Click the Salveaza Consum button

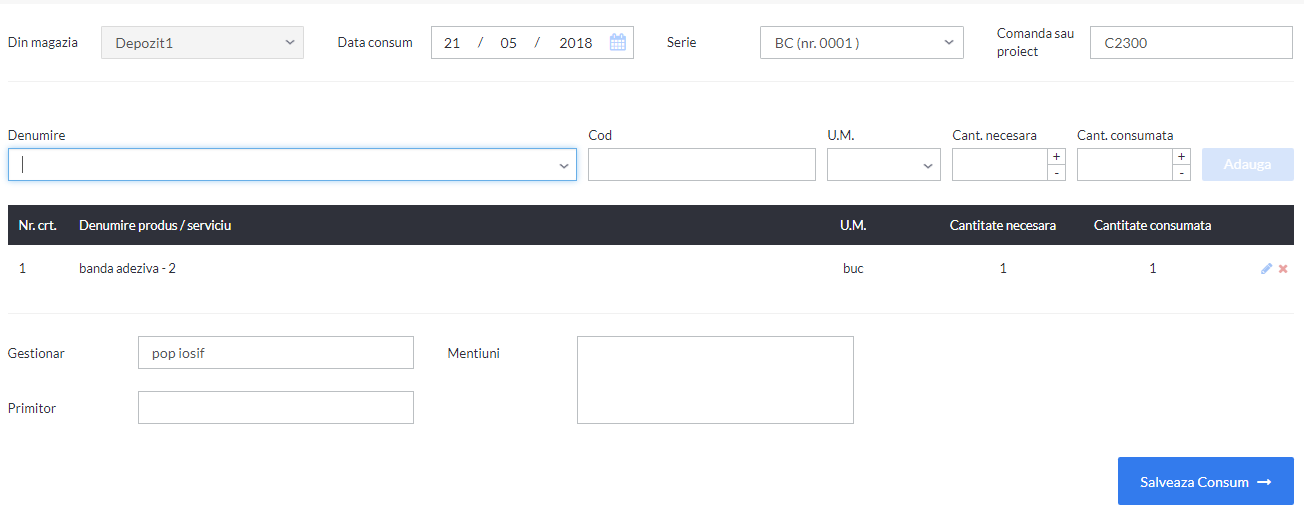click(x=1205, y=482)
